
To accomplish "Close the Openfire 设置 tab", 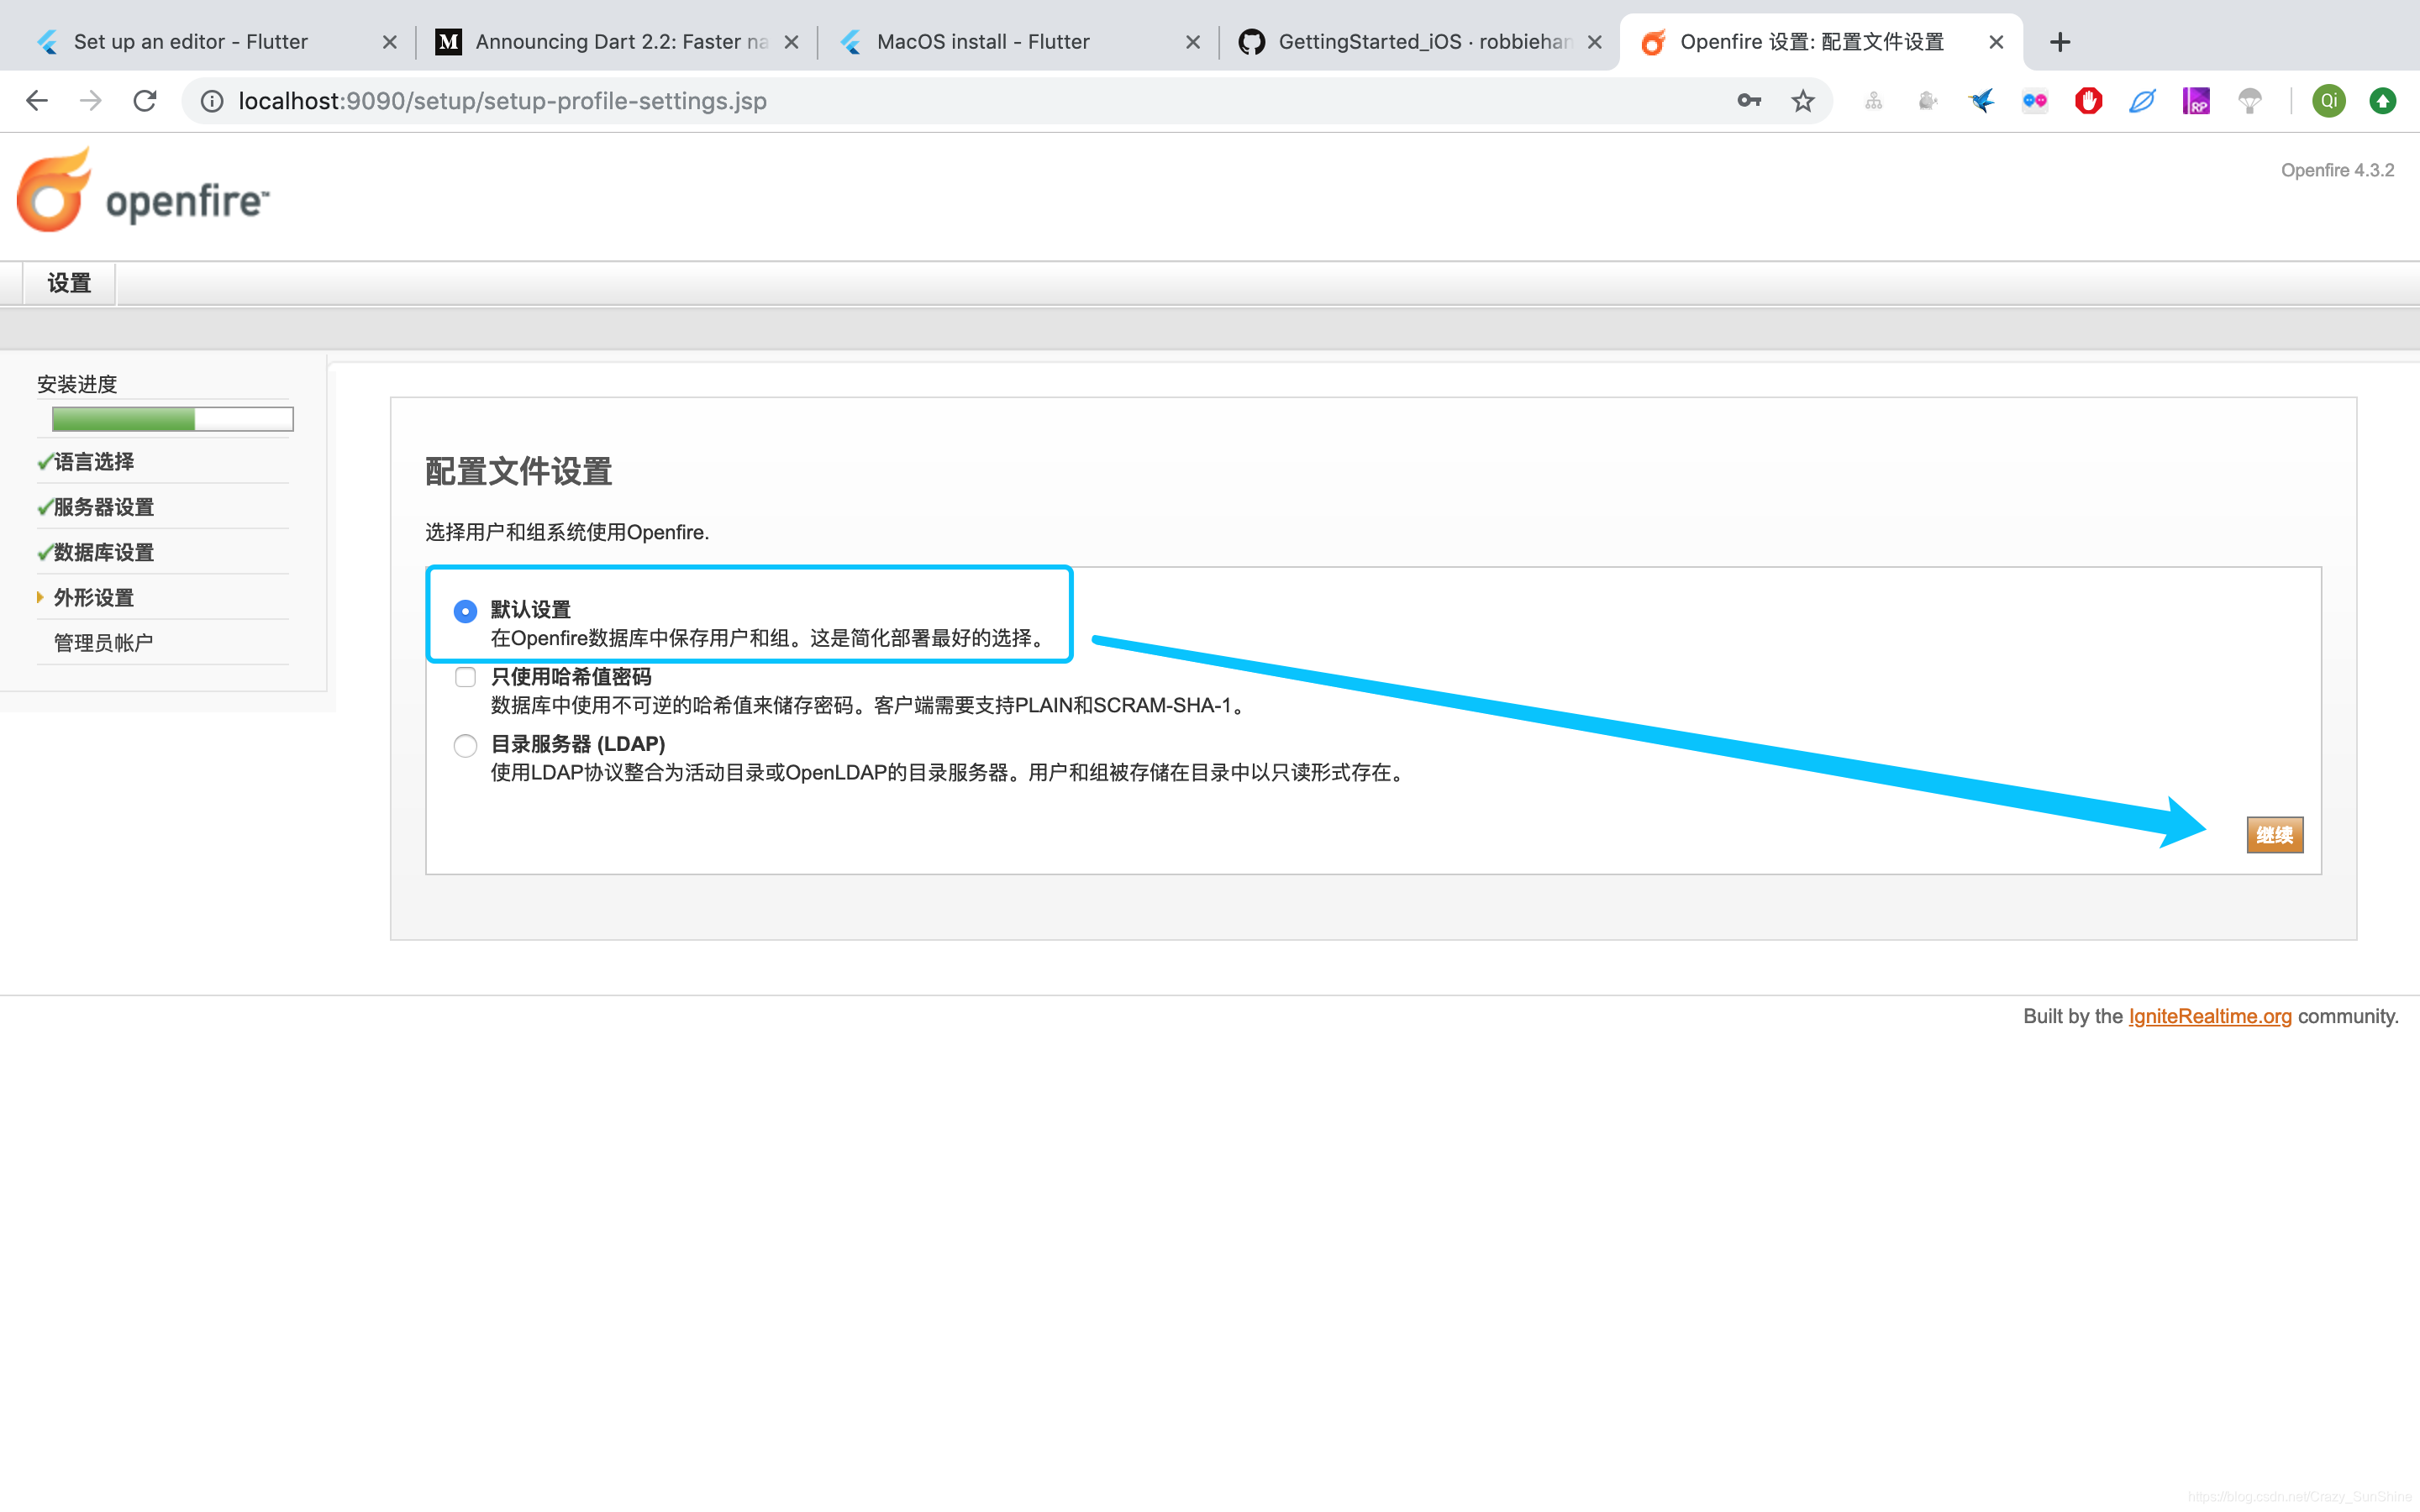I will (x=1996, y=42).
